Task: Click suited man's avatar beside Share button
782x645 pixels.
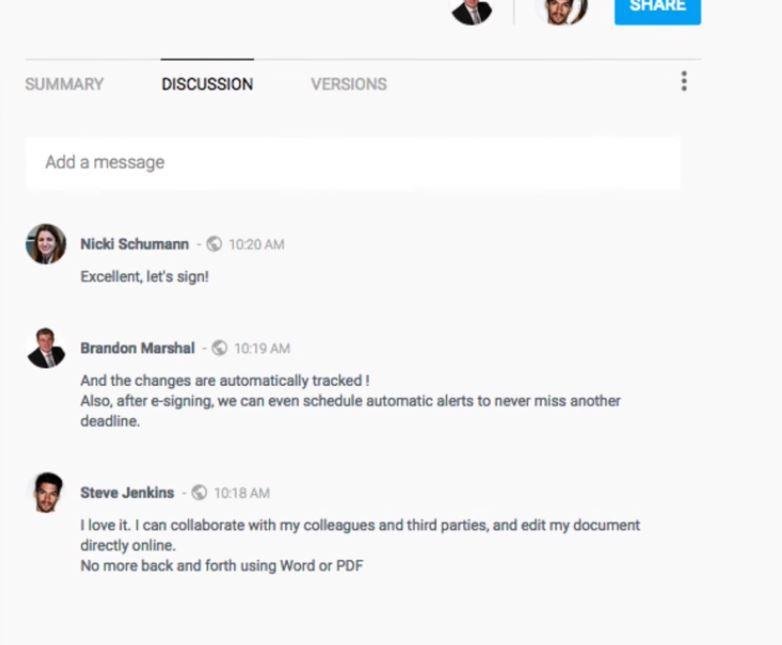Action: pos(472,11)
